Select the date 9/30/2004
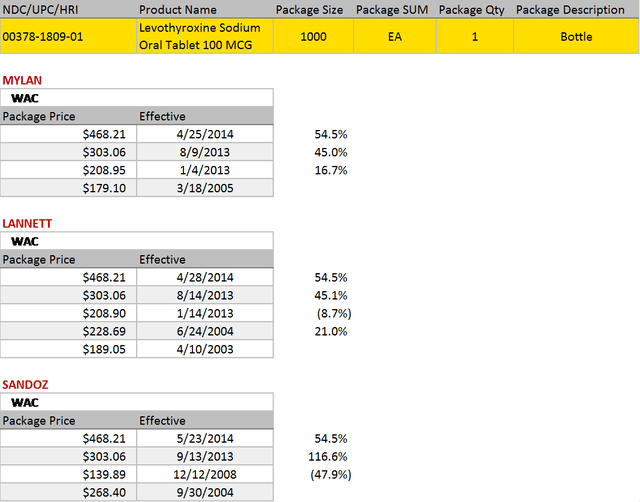The image size is (640, 502). pos(205,492)
